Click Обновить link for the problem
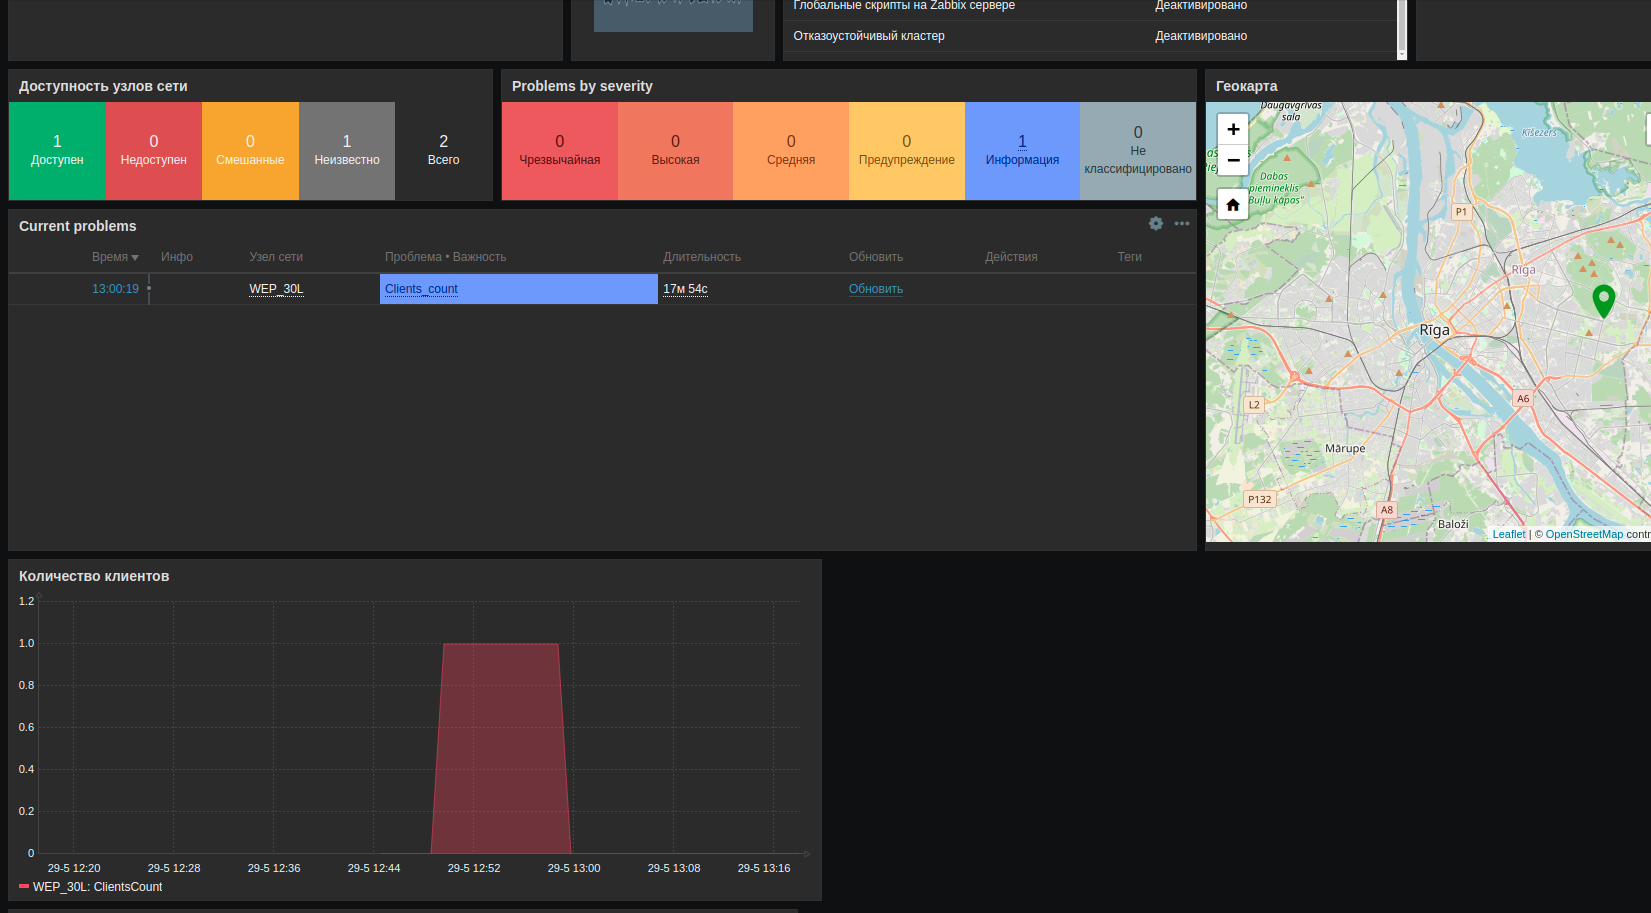This screenshot has width=1651, height=913. click(x=875, y=289)
